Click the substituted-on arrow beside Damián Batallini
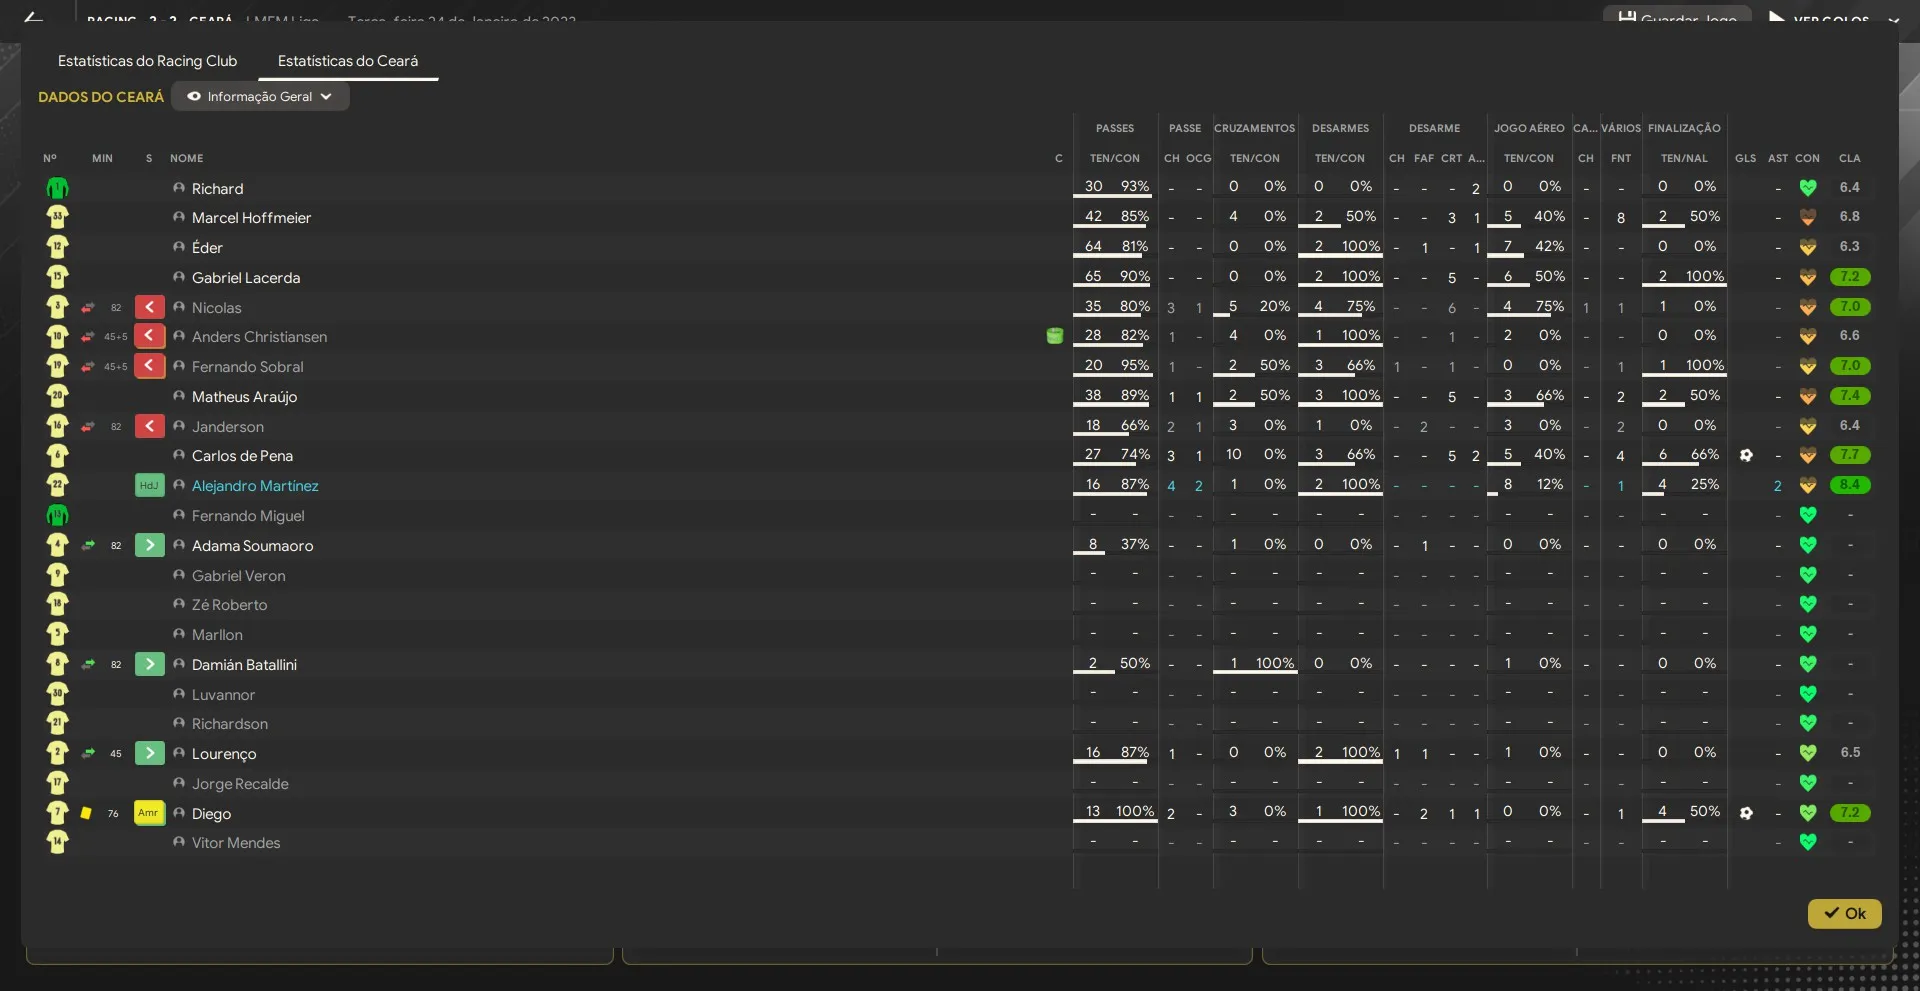1920x991 pixels. click(149, 664)
